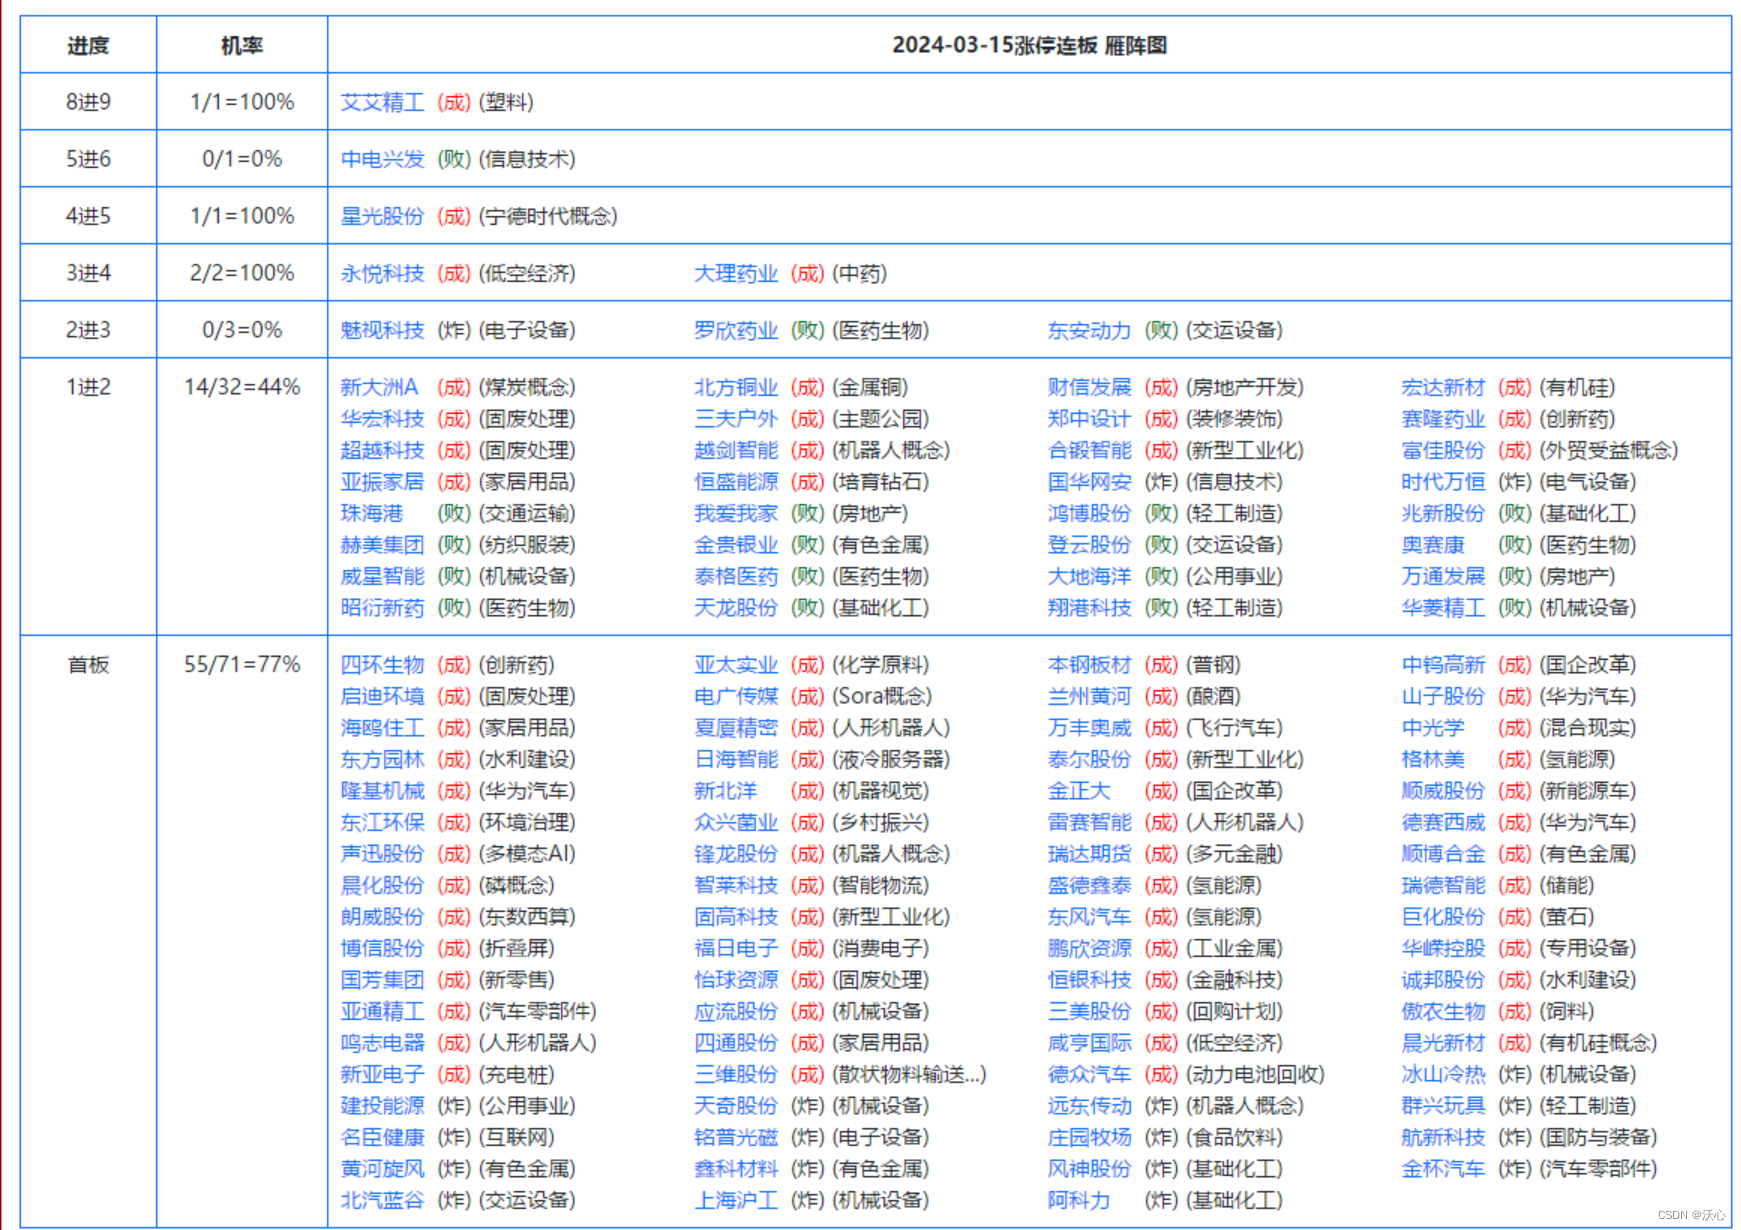Open the 北汽蓝谷 link

tap(382, 1200)
